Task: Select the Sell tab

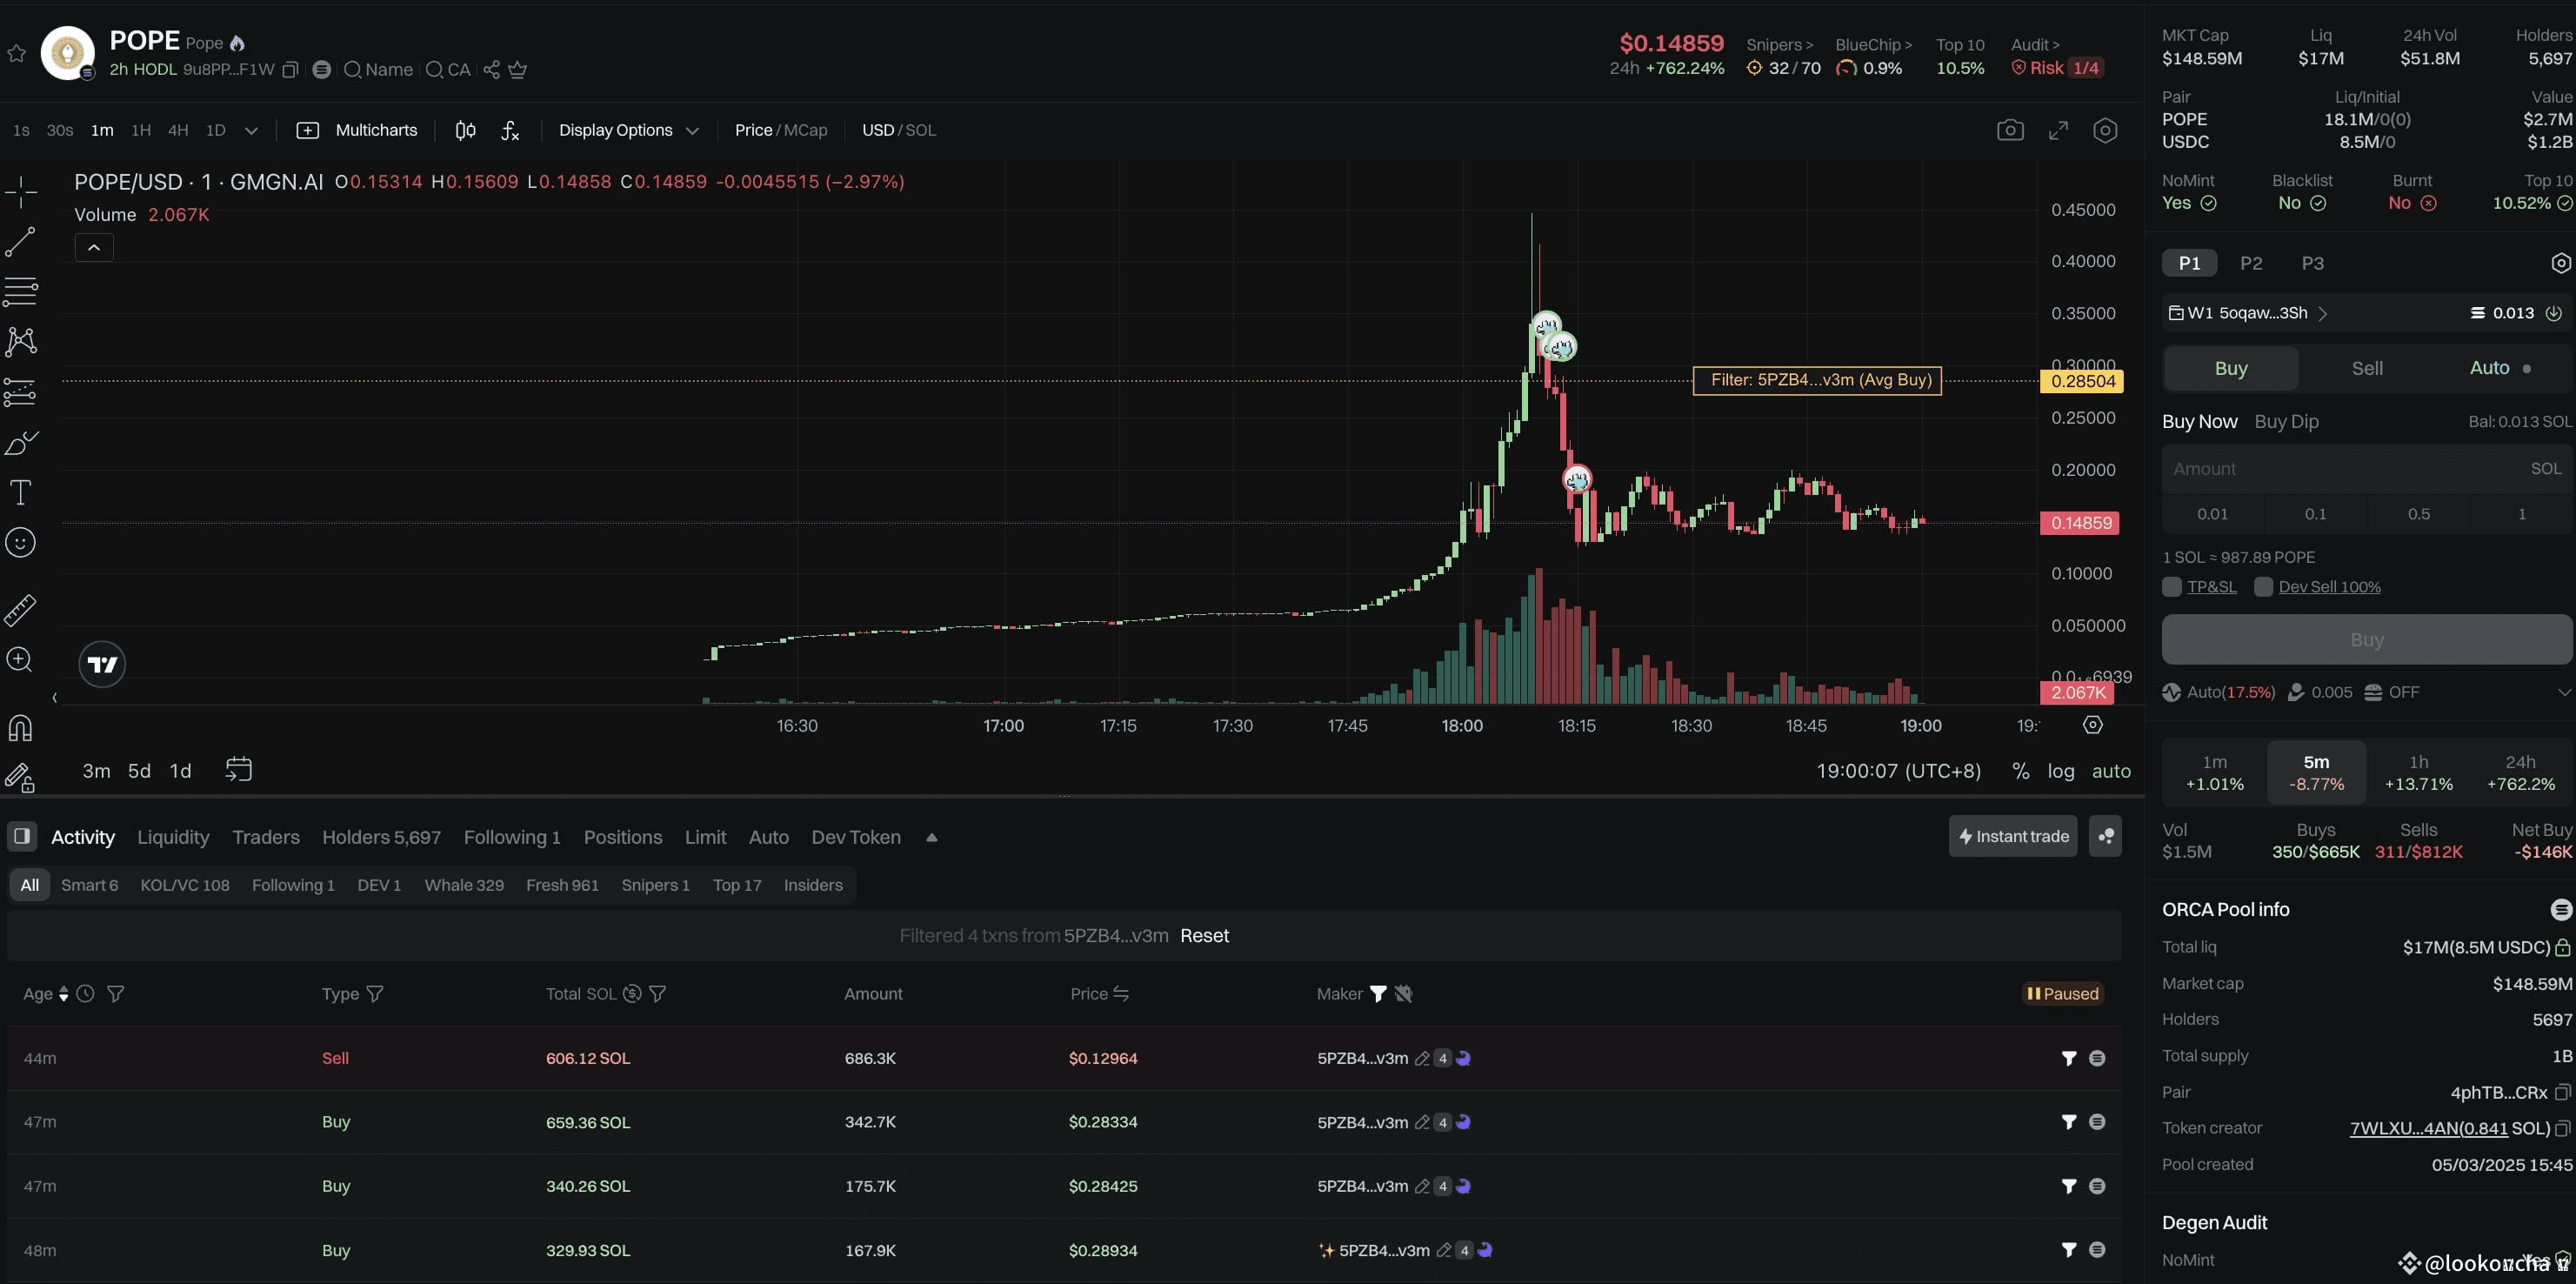Action: point(2366,368)
